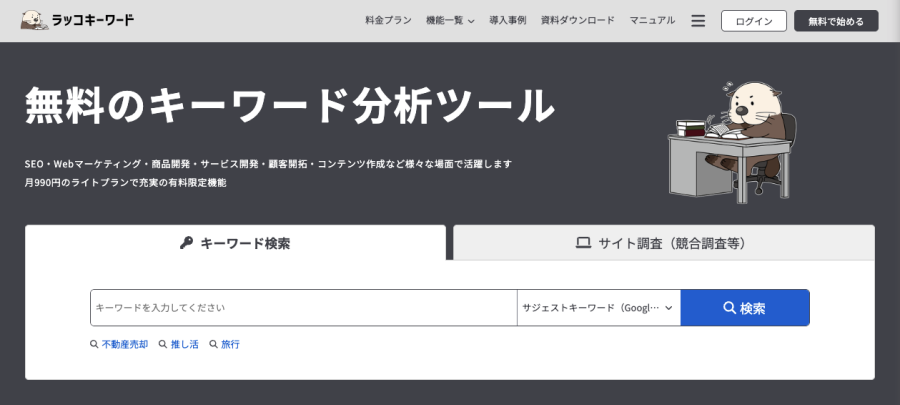
Task: Expand the 機能一覧 dropdown menu
Action: click(x=450, y=21)
